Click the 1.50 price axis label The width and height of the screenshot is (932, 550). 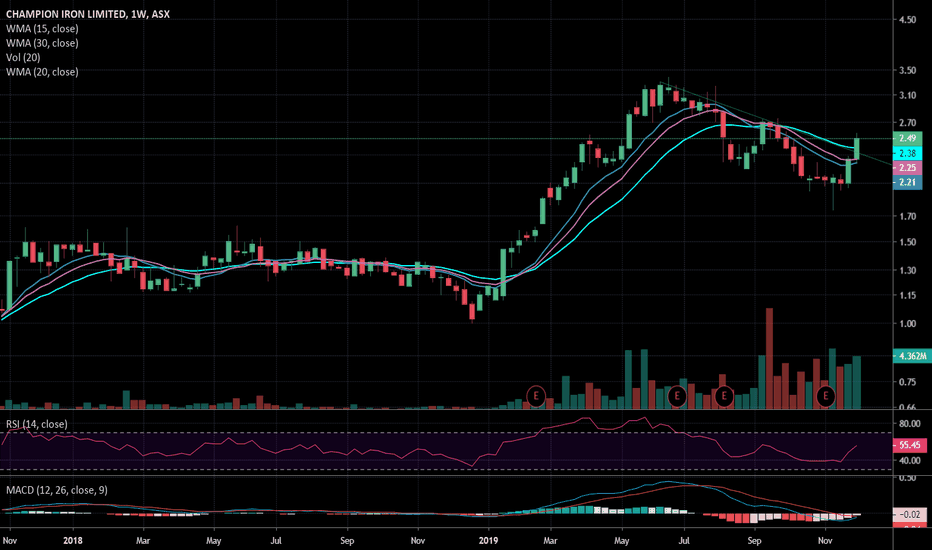[908, 242]
